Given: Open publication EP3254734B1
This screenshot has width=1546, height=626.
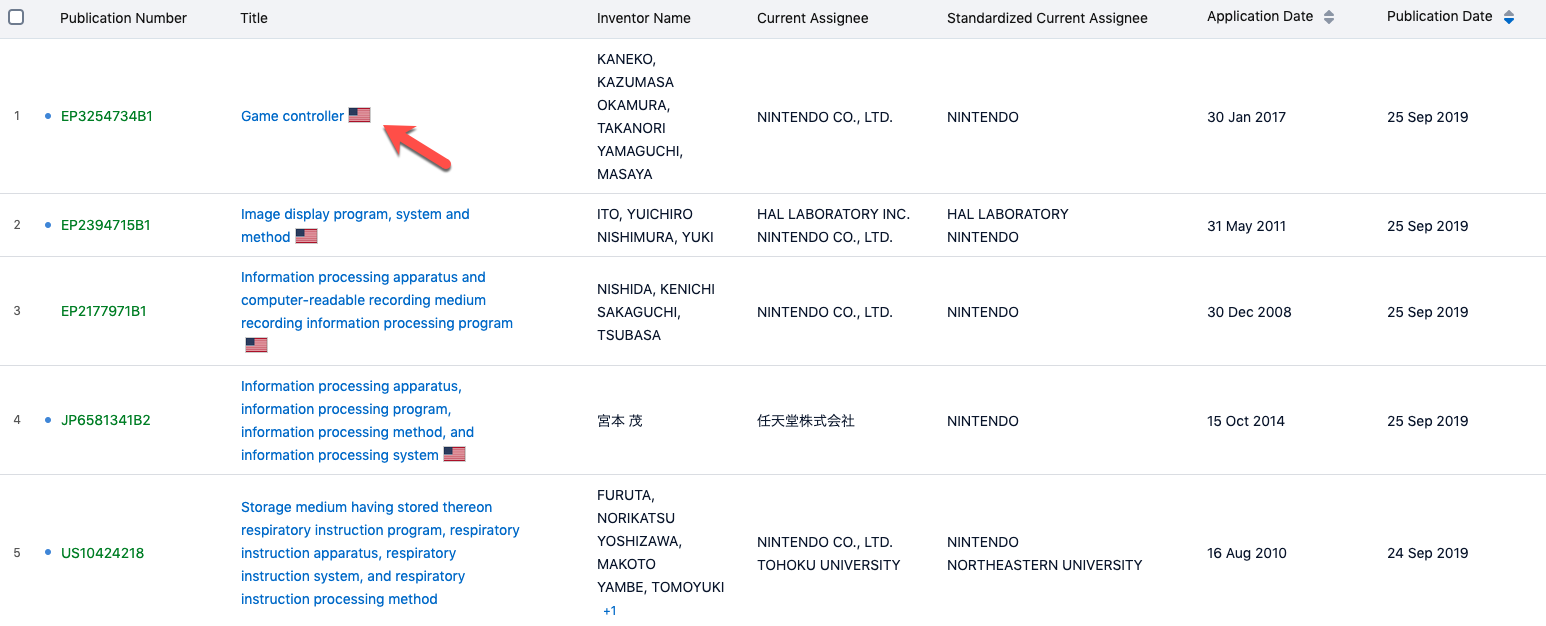Looking at the screenshot, I should (107, 116).
